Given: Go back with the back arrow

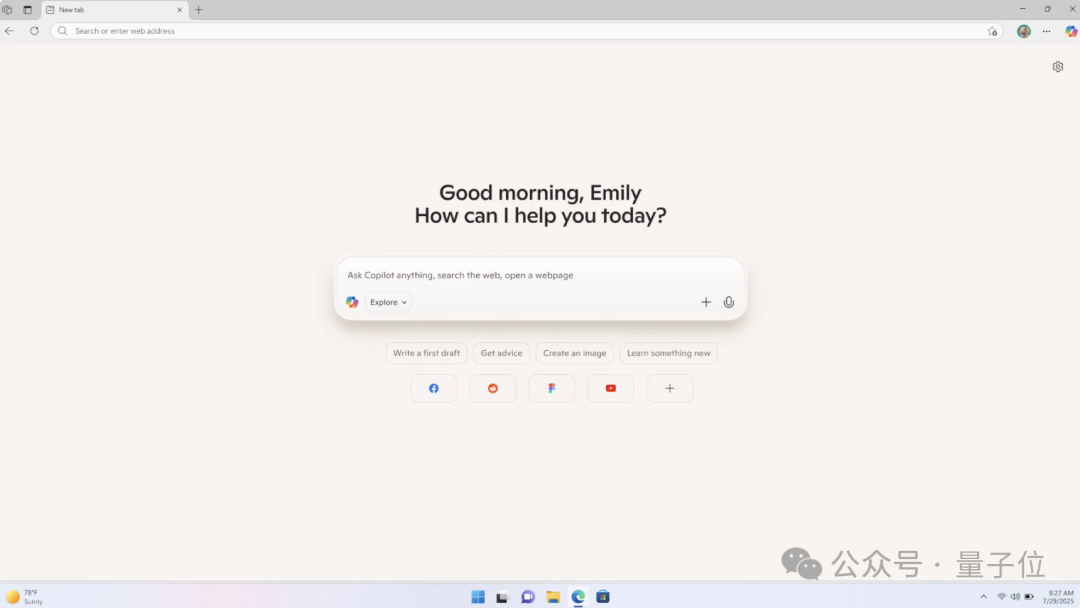Looking at the screenshot, I should (10, 31).
